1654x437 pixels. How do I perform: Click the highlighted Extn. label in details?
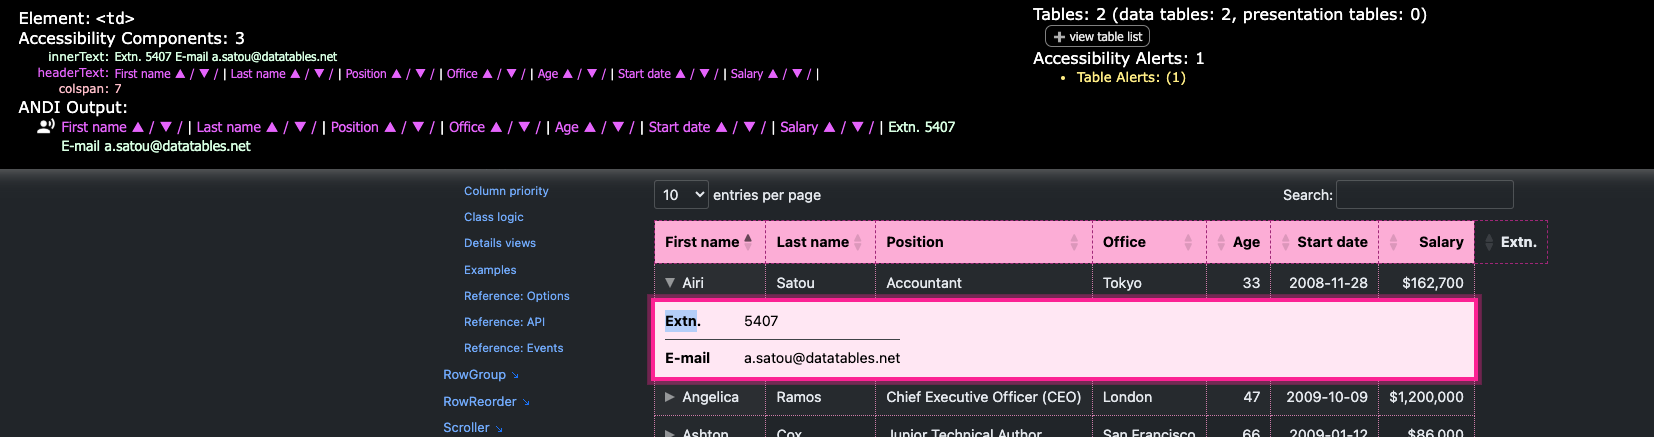click(682, 321)
